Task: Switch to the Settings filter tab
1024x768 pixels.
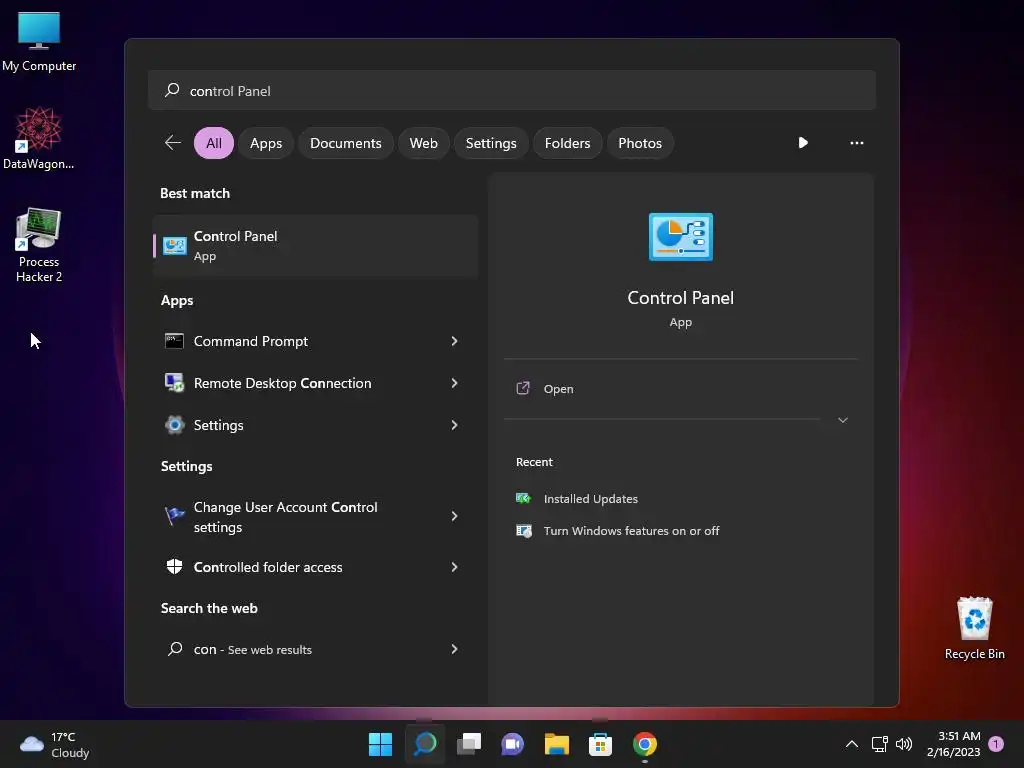Action: tap(490, 143)
